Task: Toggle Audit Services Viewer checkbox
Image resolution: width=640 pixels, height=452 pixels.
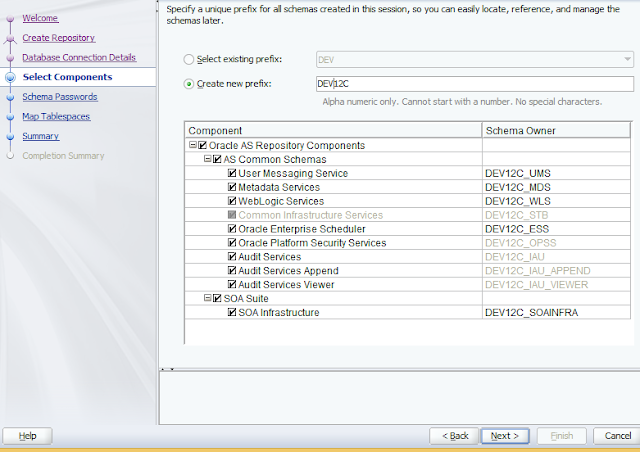Action: coord(232,284)
